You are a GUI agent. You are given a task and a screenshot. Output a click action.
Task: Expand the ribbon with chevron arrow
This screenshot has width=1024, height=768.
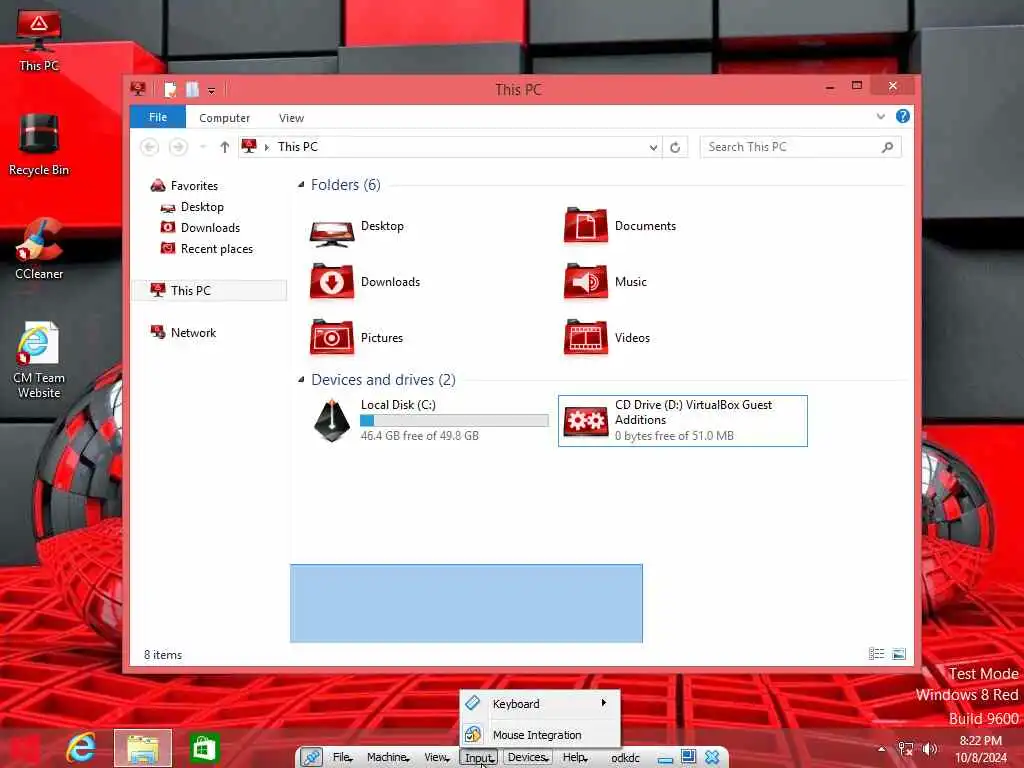click(880, 116)
